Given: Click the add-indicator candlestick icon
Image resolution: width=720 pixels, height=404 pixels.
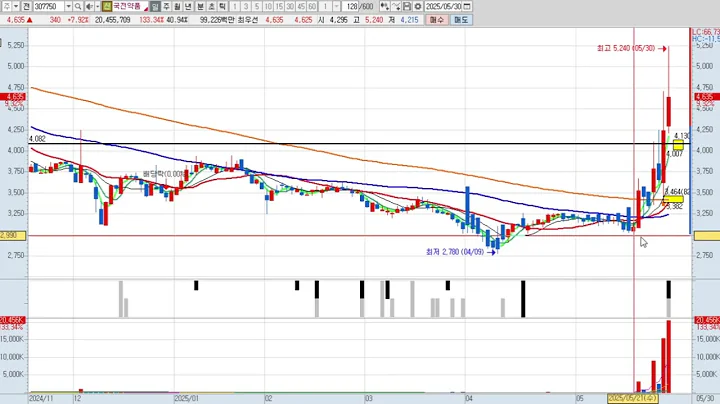Looking at the screenshot, I should coord(385,6).
